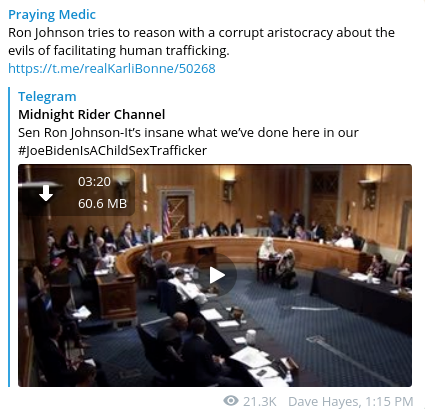Click the 1:15 PM message timestamp
The image size is (425, 409).
tap(389, 401)
